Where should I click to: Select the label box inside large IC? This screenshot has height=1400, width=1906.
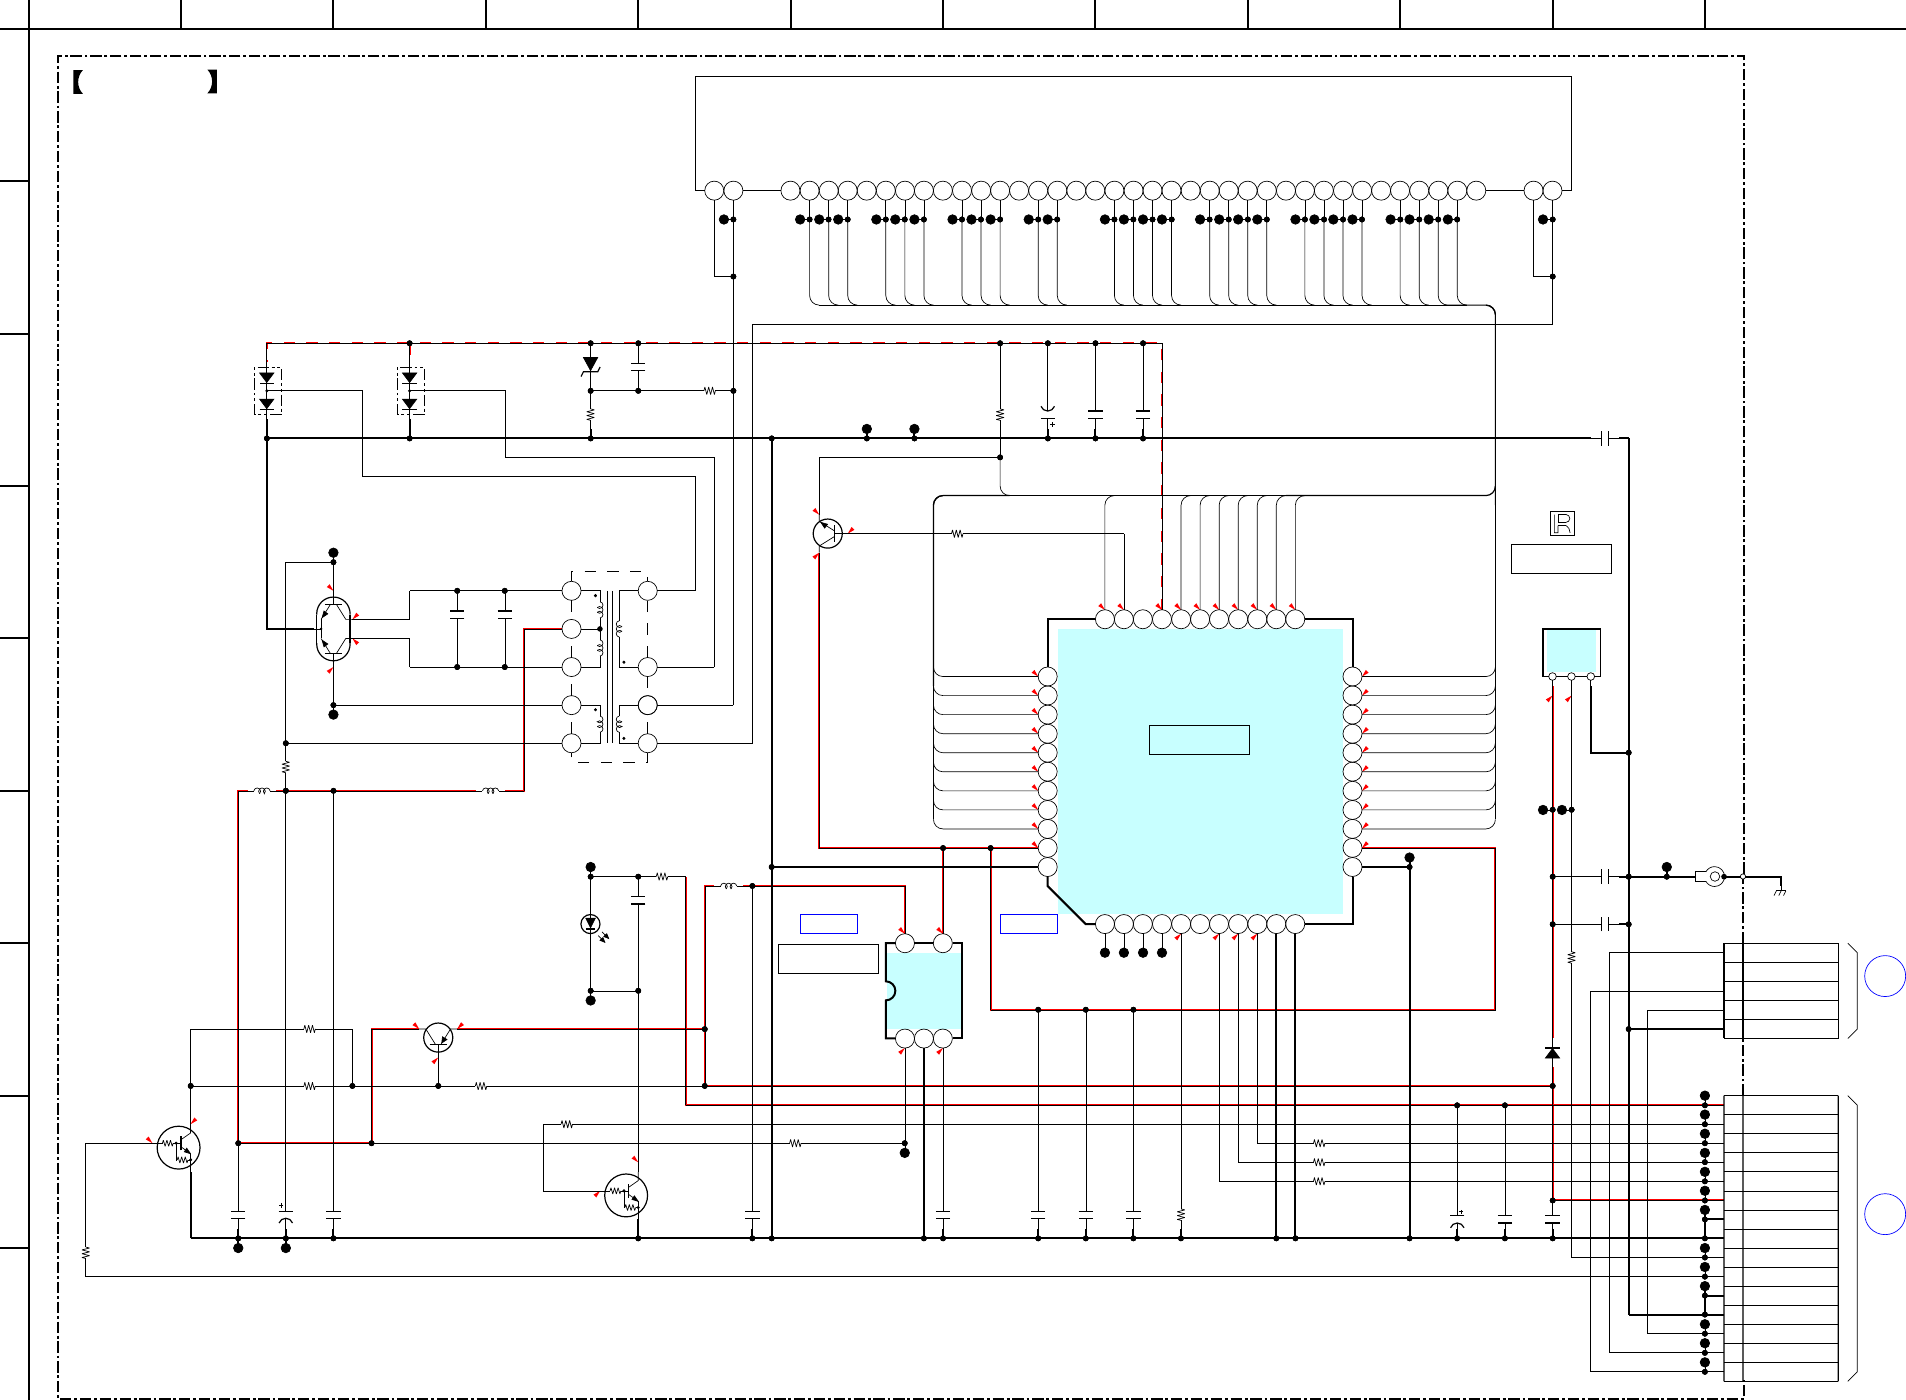coord(1199,740)
